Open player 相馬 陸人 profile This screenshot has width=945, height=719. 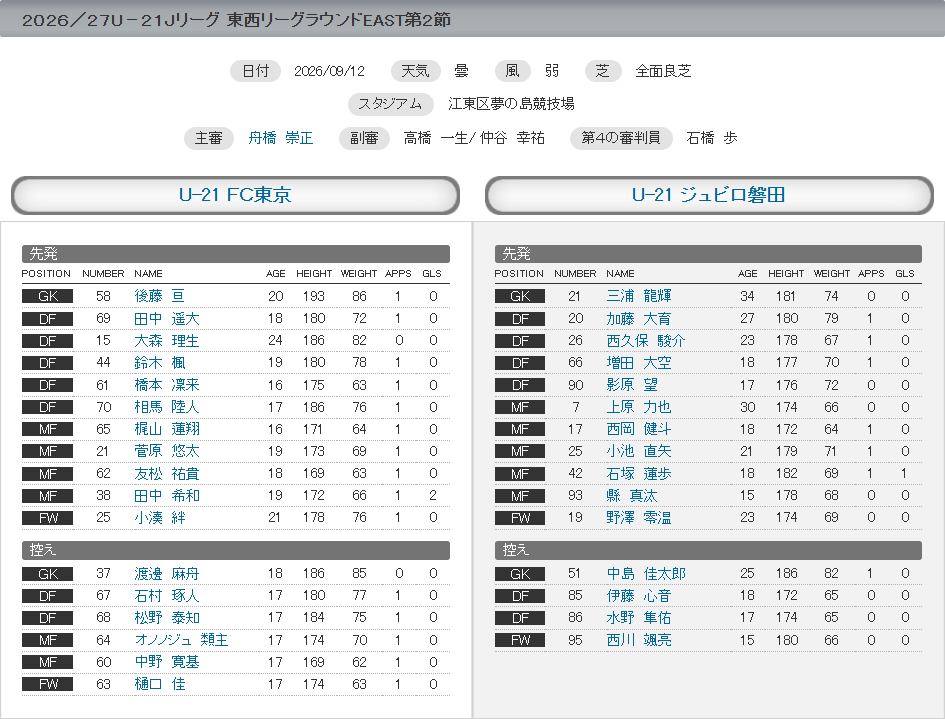[x=166, y=407]
